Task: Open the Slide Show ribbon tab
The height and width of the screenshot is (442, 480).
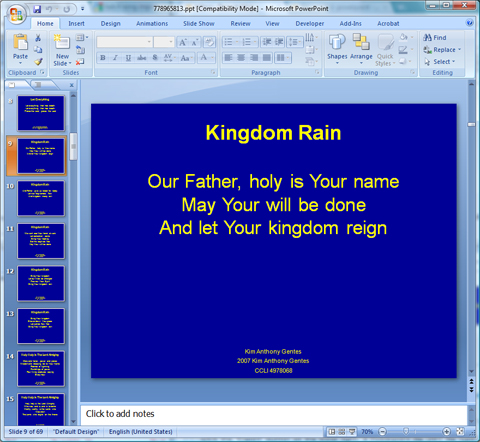Action: 199,23
